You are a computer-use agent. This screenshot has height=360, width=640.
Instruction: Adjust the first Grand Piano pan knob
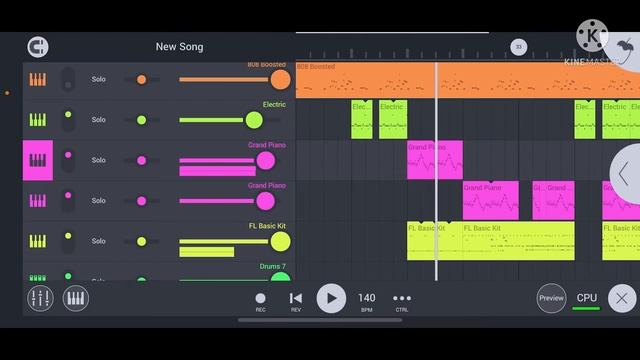pos(142,160)
